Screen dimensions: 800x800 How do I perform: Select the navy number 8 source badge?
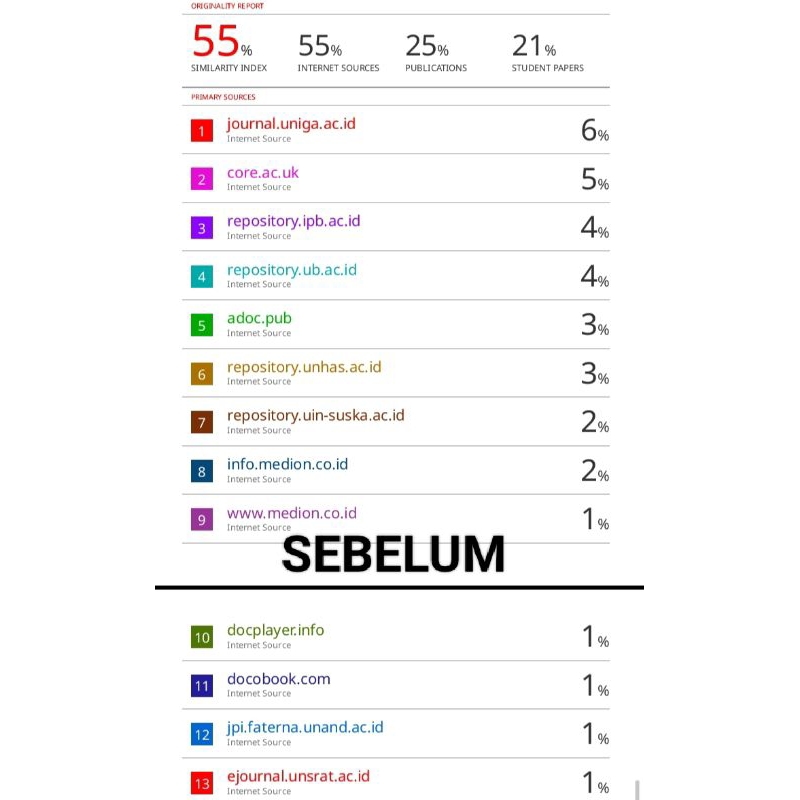[x=202, y=471]
